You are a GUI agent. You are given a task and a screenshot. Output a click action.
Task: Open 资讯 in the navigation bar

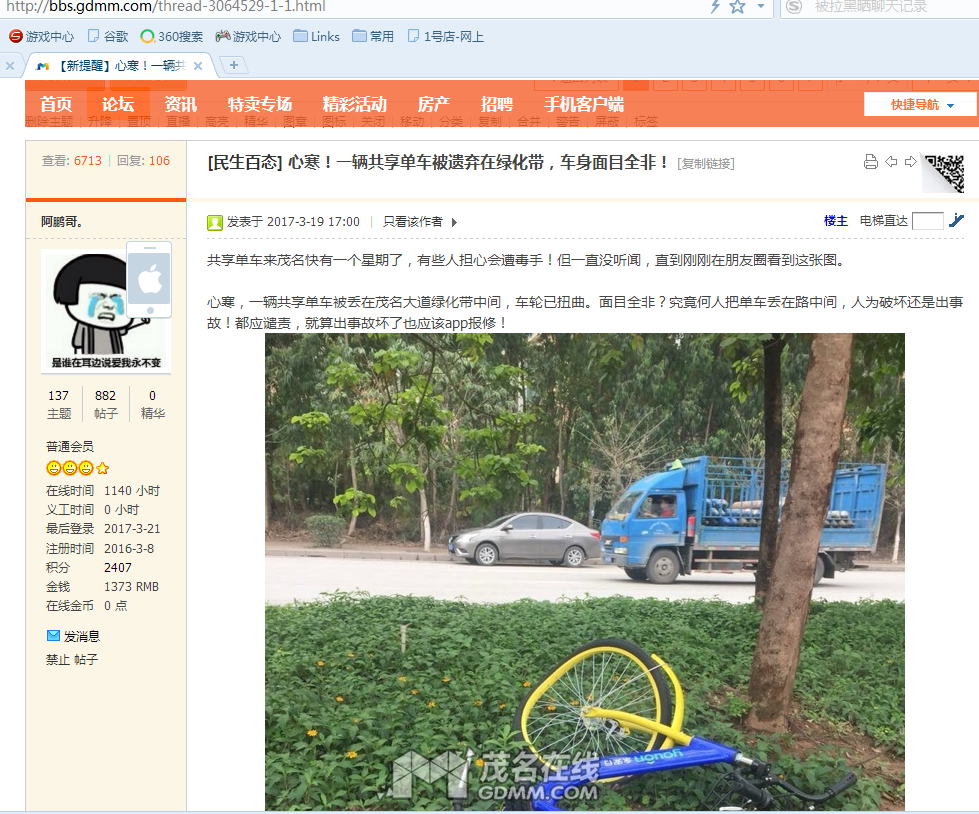pos(180,104)
